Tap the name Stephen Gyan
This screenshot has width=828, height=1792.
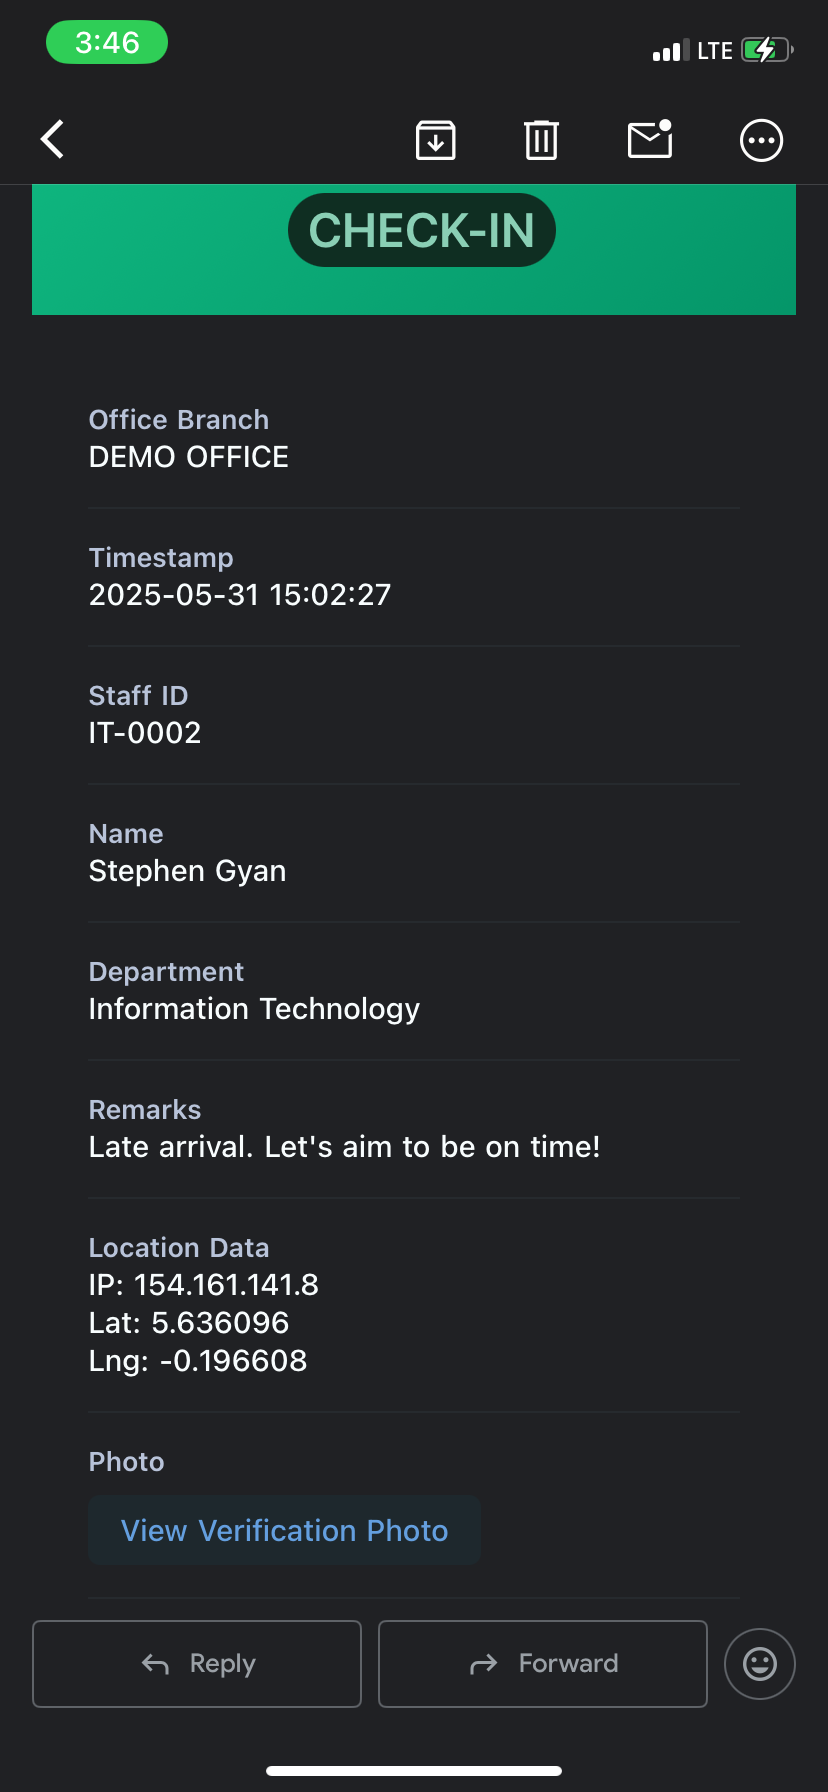[188, 871]
